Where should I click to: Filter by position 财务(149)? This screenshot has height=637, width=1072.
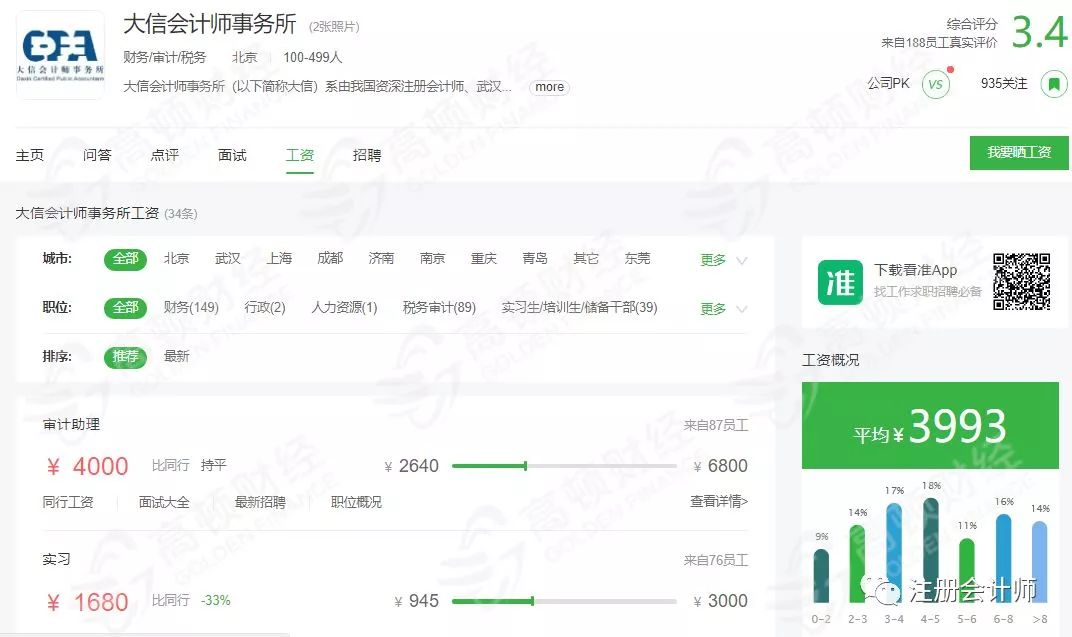pyautogui.click(x=191, y=308)
